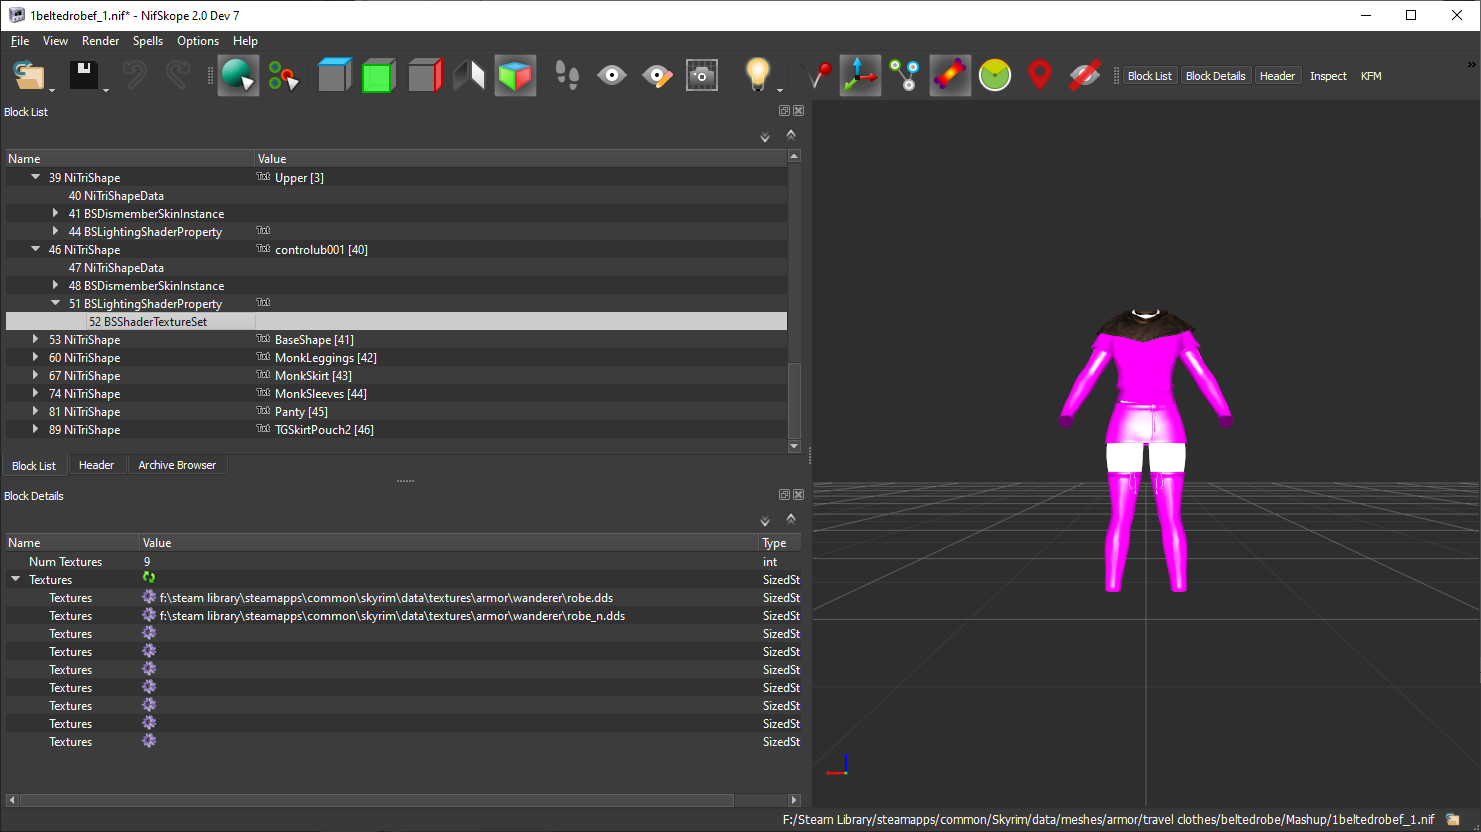Click the red map marker toolbar icon
Viewport: 1481px width, 832px height.
(x=1040, y=76)
